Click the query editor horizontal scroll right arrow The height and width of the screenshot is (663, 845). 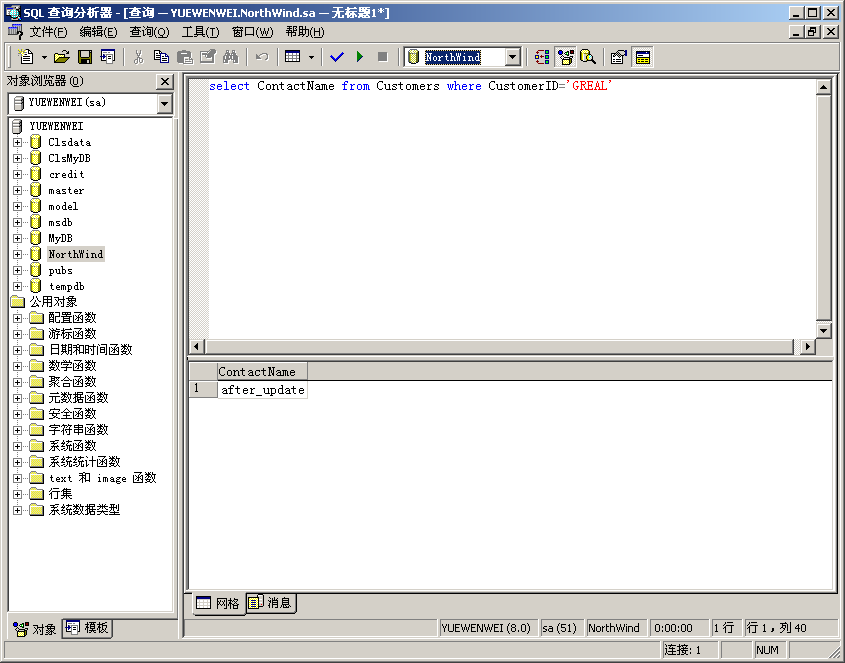click(x=807, y=347)
